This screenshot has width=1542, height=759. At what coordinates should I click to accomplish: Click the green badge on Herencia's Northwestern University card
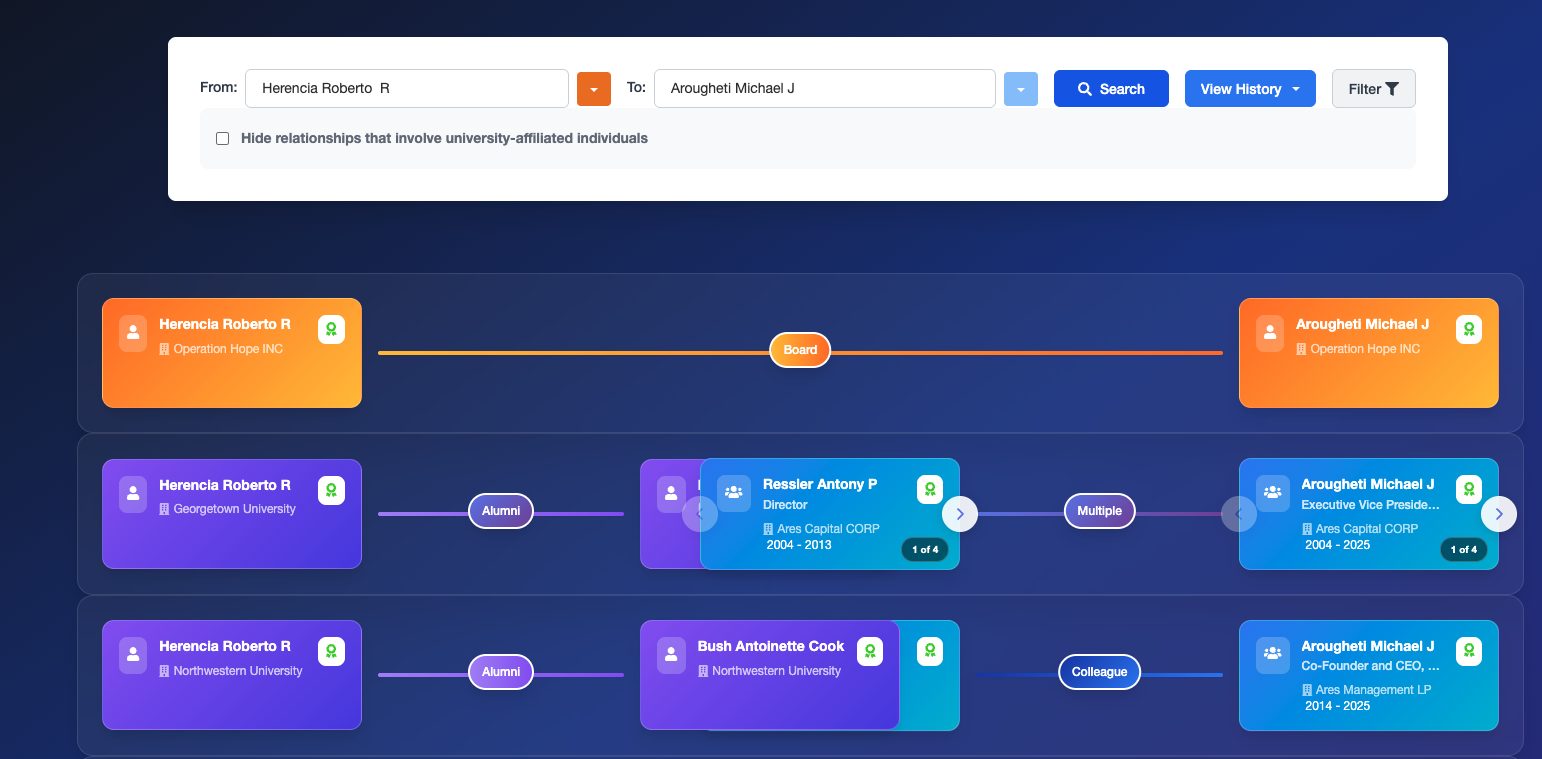(331, 651)
